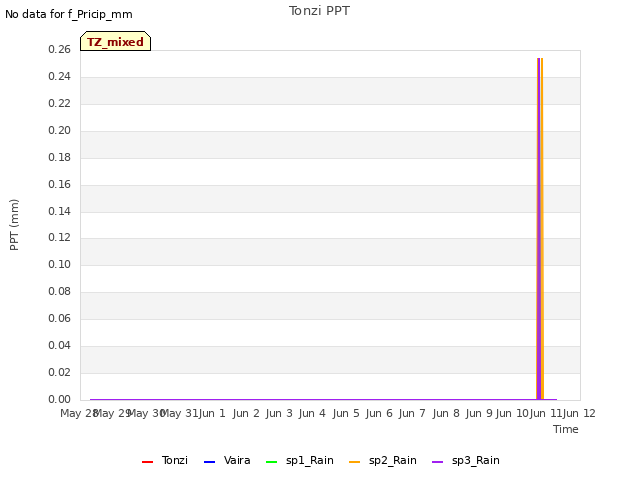Click the Jun 6 x-axis date label

pyautogui.click(x=379, y=413)
